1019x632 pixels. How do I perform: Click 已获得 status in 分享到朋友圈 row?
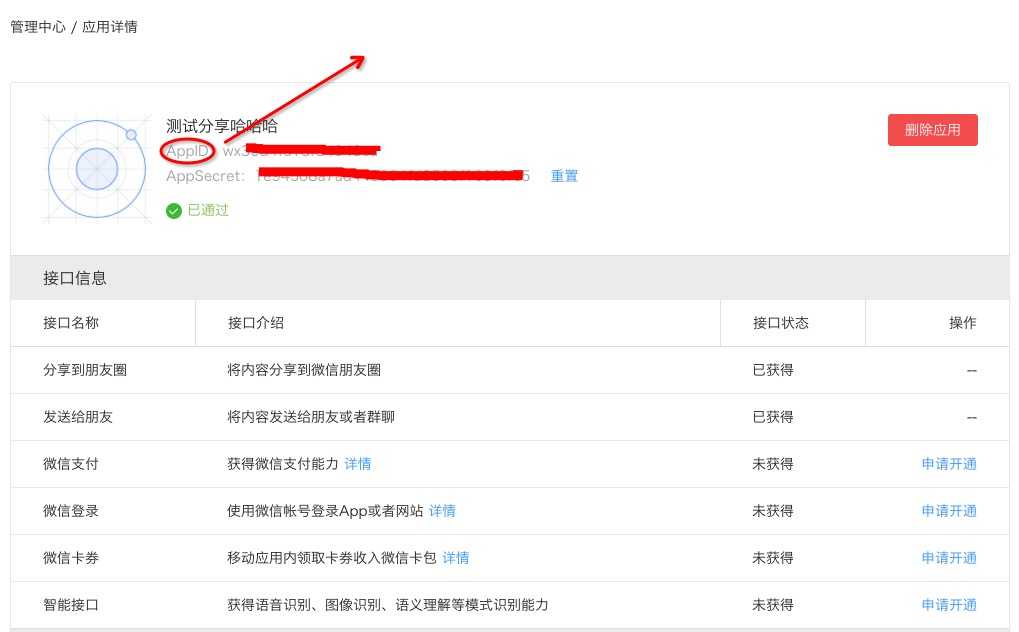tap(773, 370)
